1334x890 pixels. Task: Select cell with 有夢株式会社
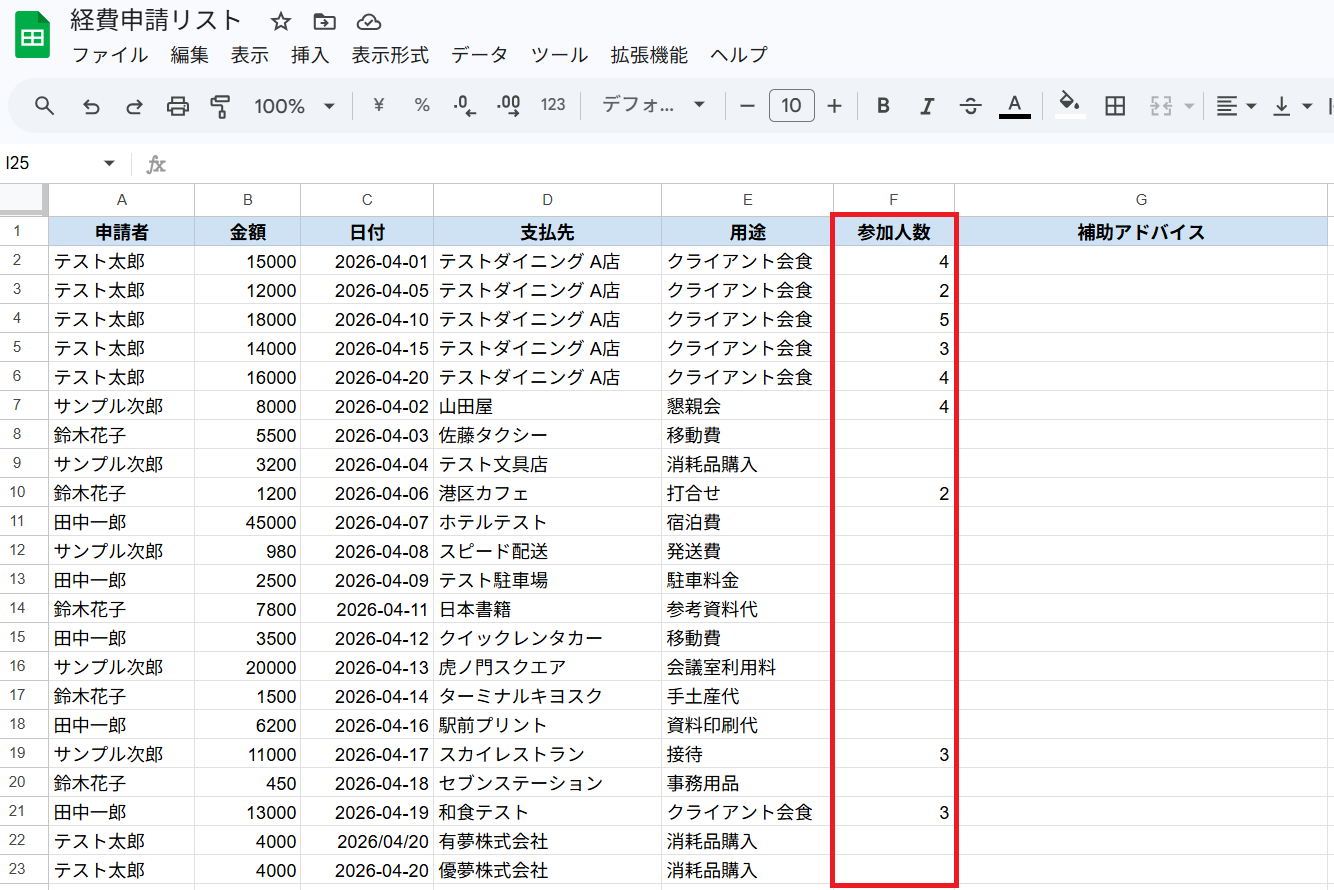coord(547,841)
